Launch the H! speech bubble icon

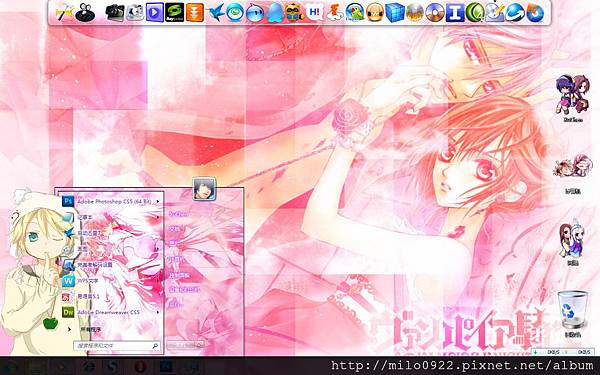coord(315,13)
